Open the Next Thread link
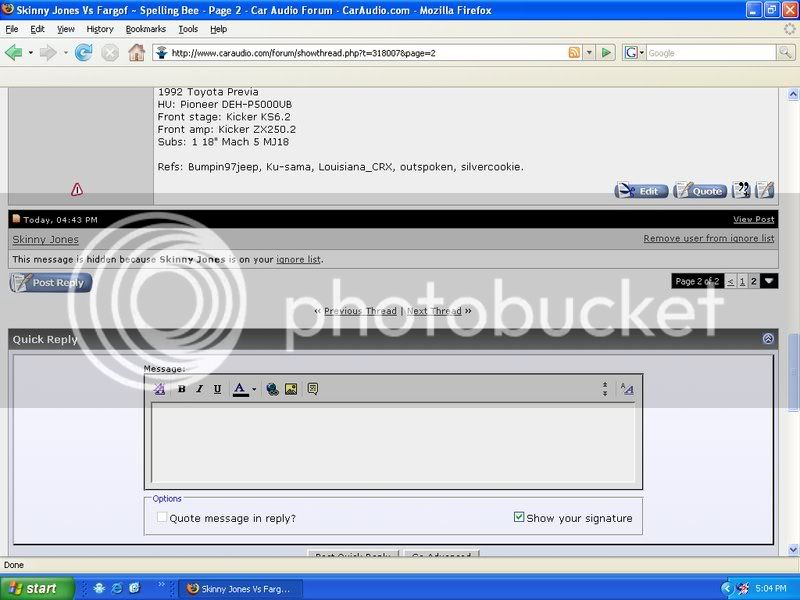The width and height of the screenshot is (800, 600). [434, 311]
